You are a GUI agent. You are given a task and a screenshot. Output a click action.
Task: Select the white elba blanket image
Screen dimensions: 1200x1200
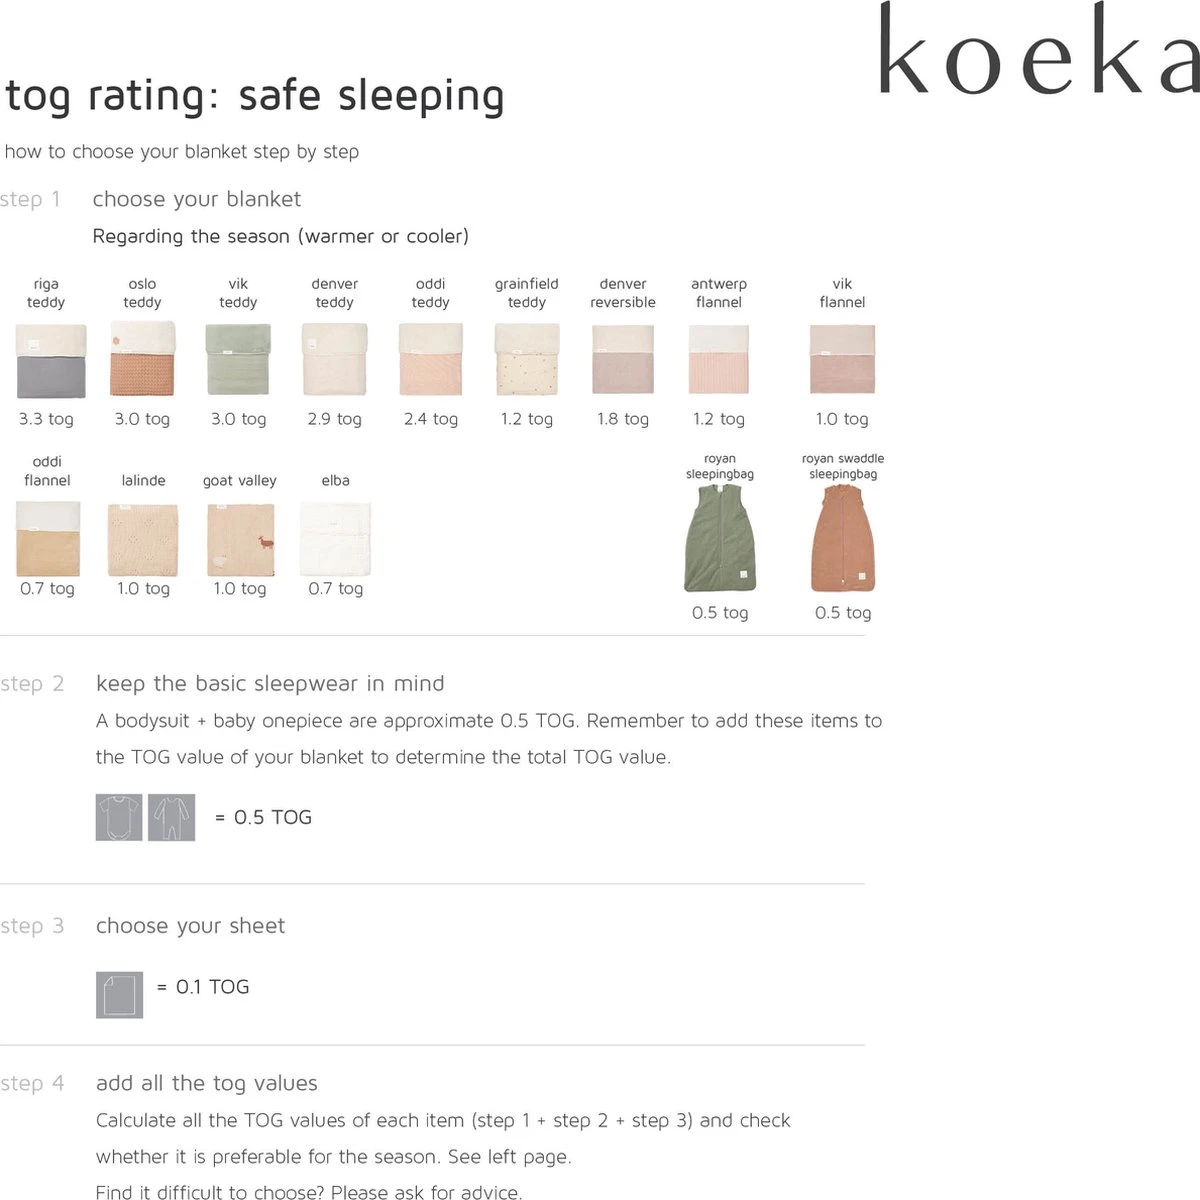[335, 539]
